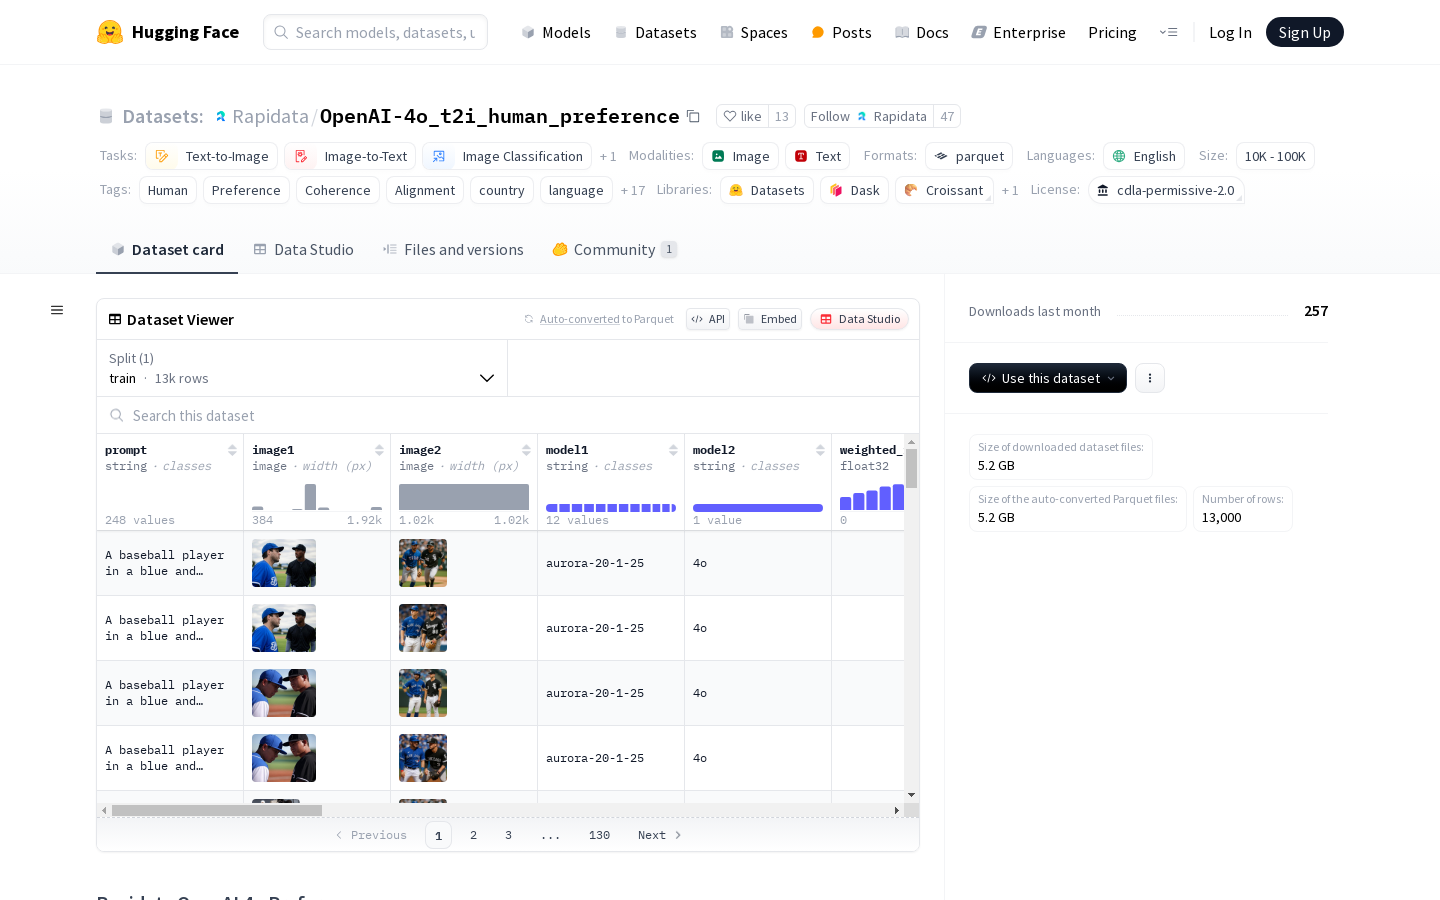Switch to Files and versions tab
This screenshot has width=1440, height=900.
tap(453, 250)
